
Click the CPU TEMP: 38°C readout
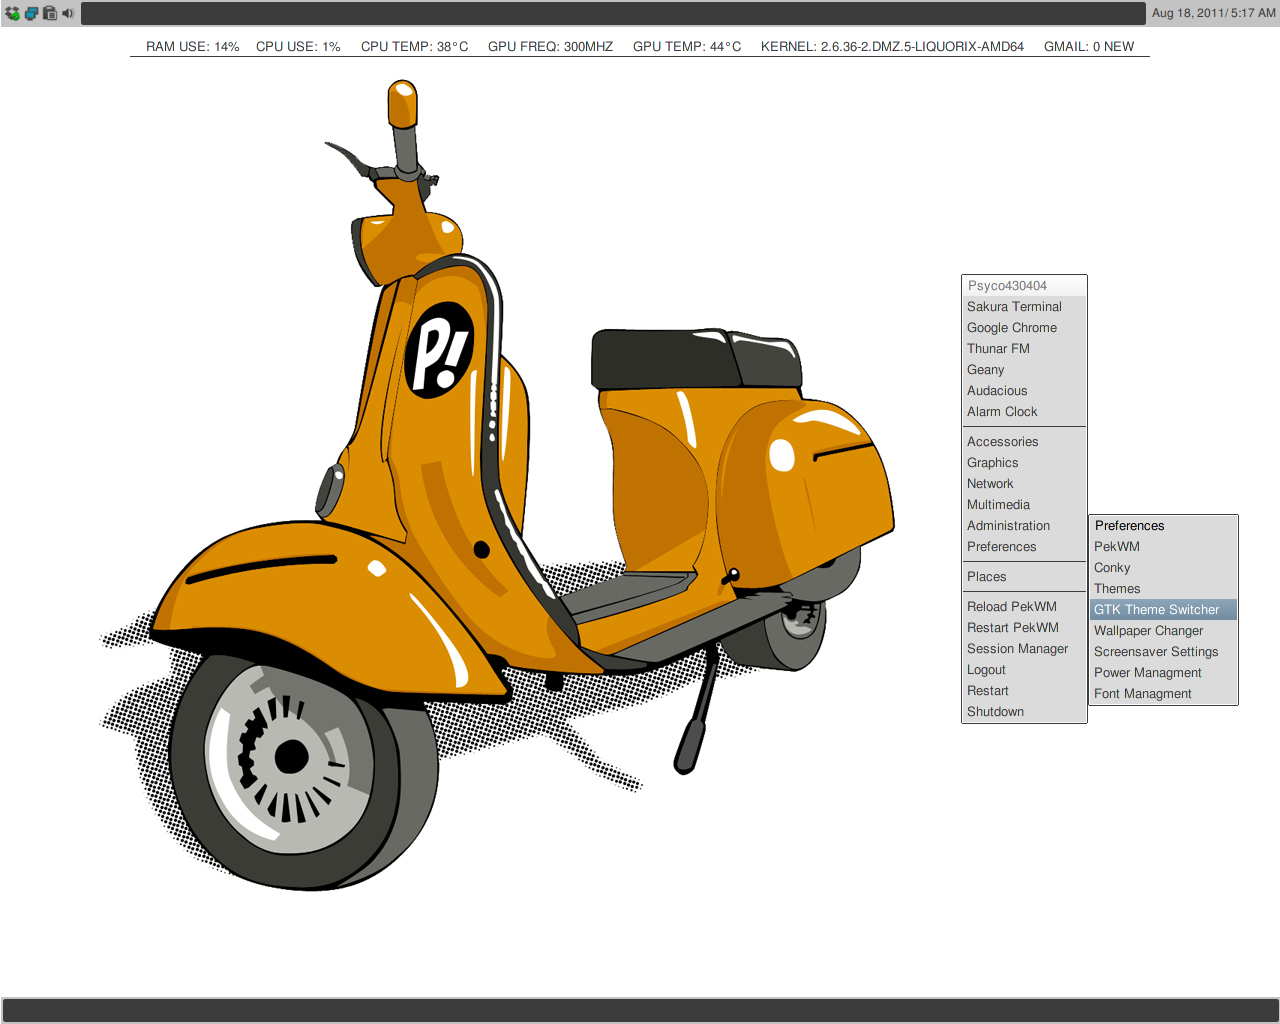tap(414, 47)
